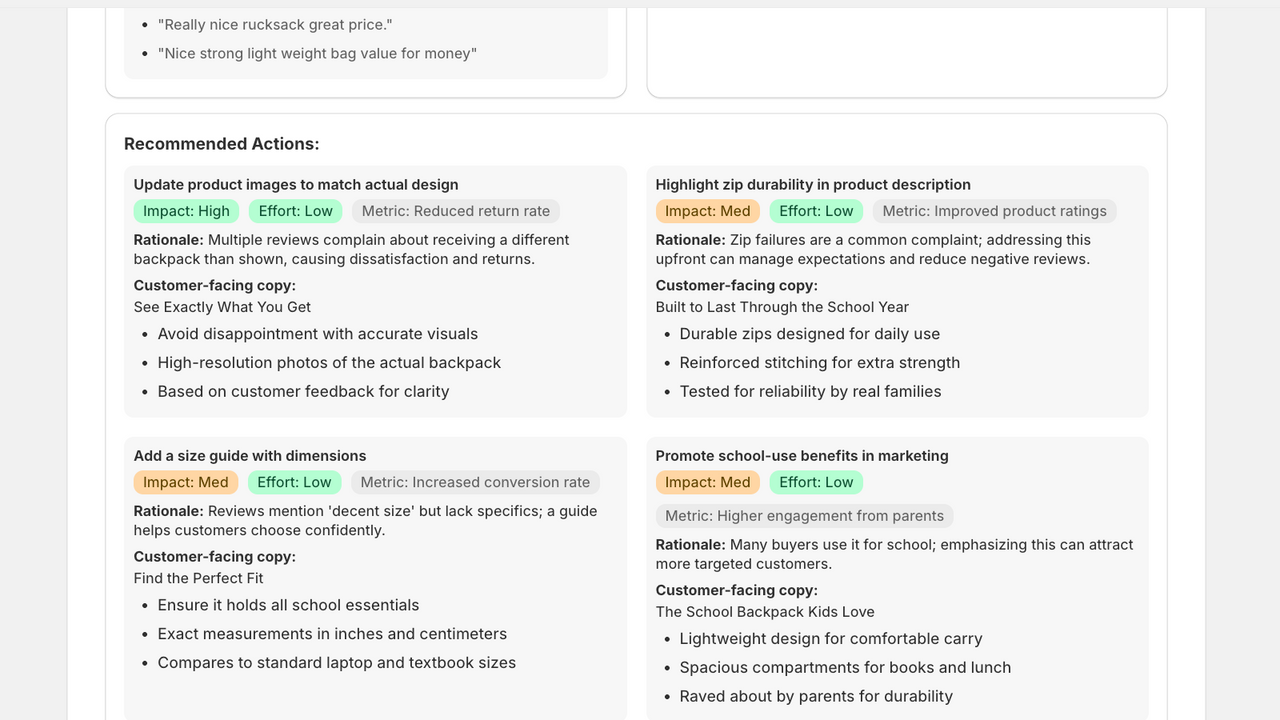Open 'Promote school-use benefits in marketing' action
Image resolution: width=1280 pixels, height=720 pixels.
pos(802,455)
